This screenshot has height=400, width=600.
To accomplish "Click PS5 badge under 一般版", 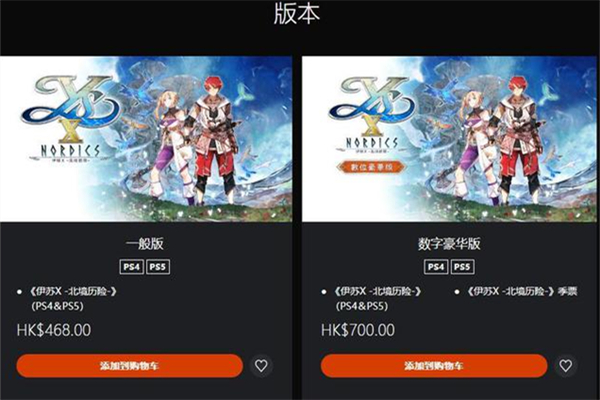I will pos(158,267).
